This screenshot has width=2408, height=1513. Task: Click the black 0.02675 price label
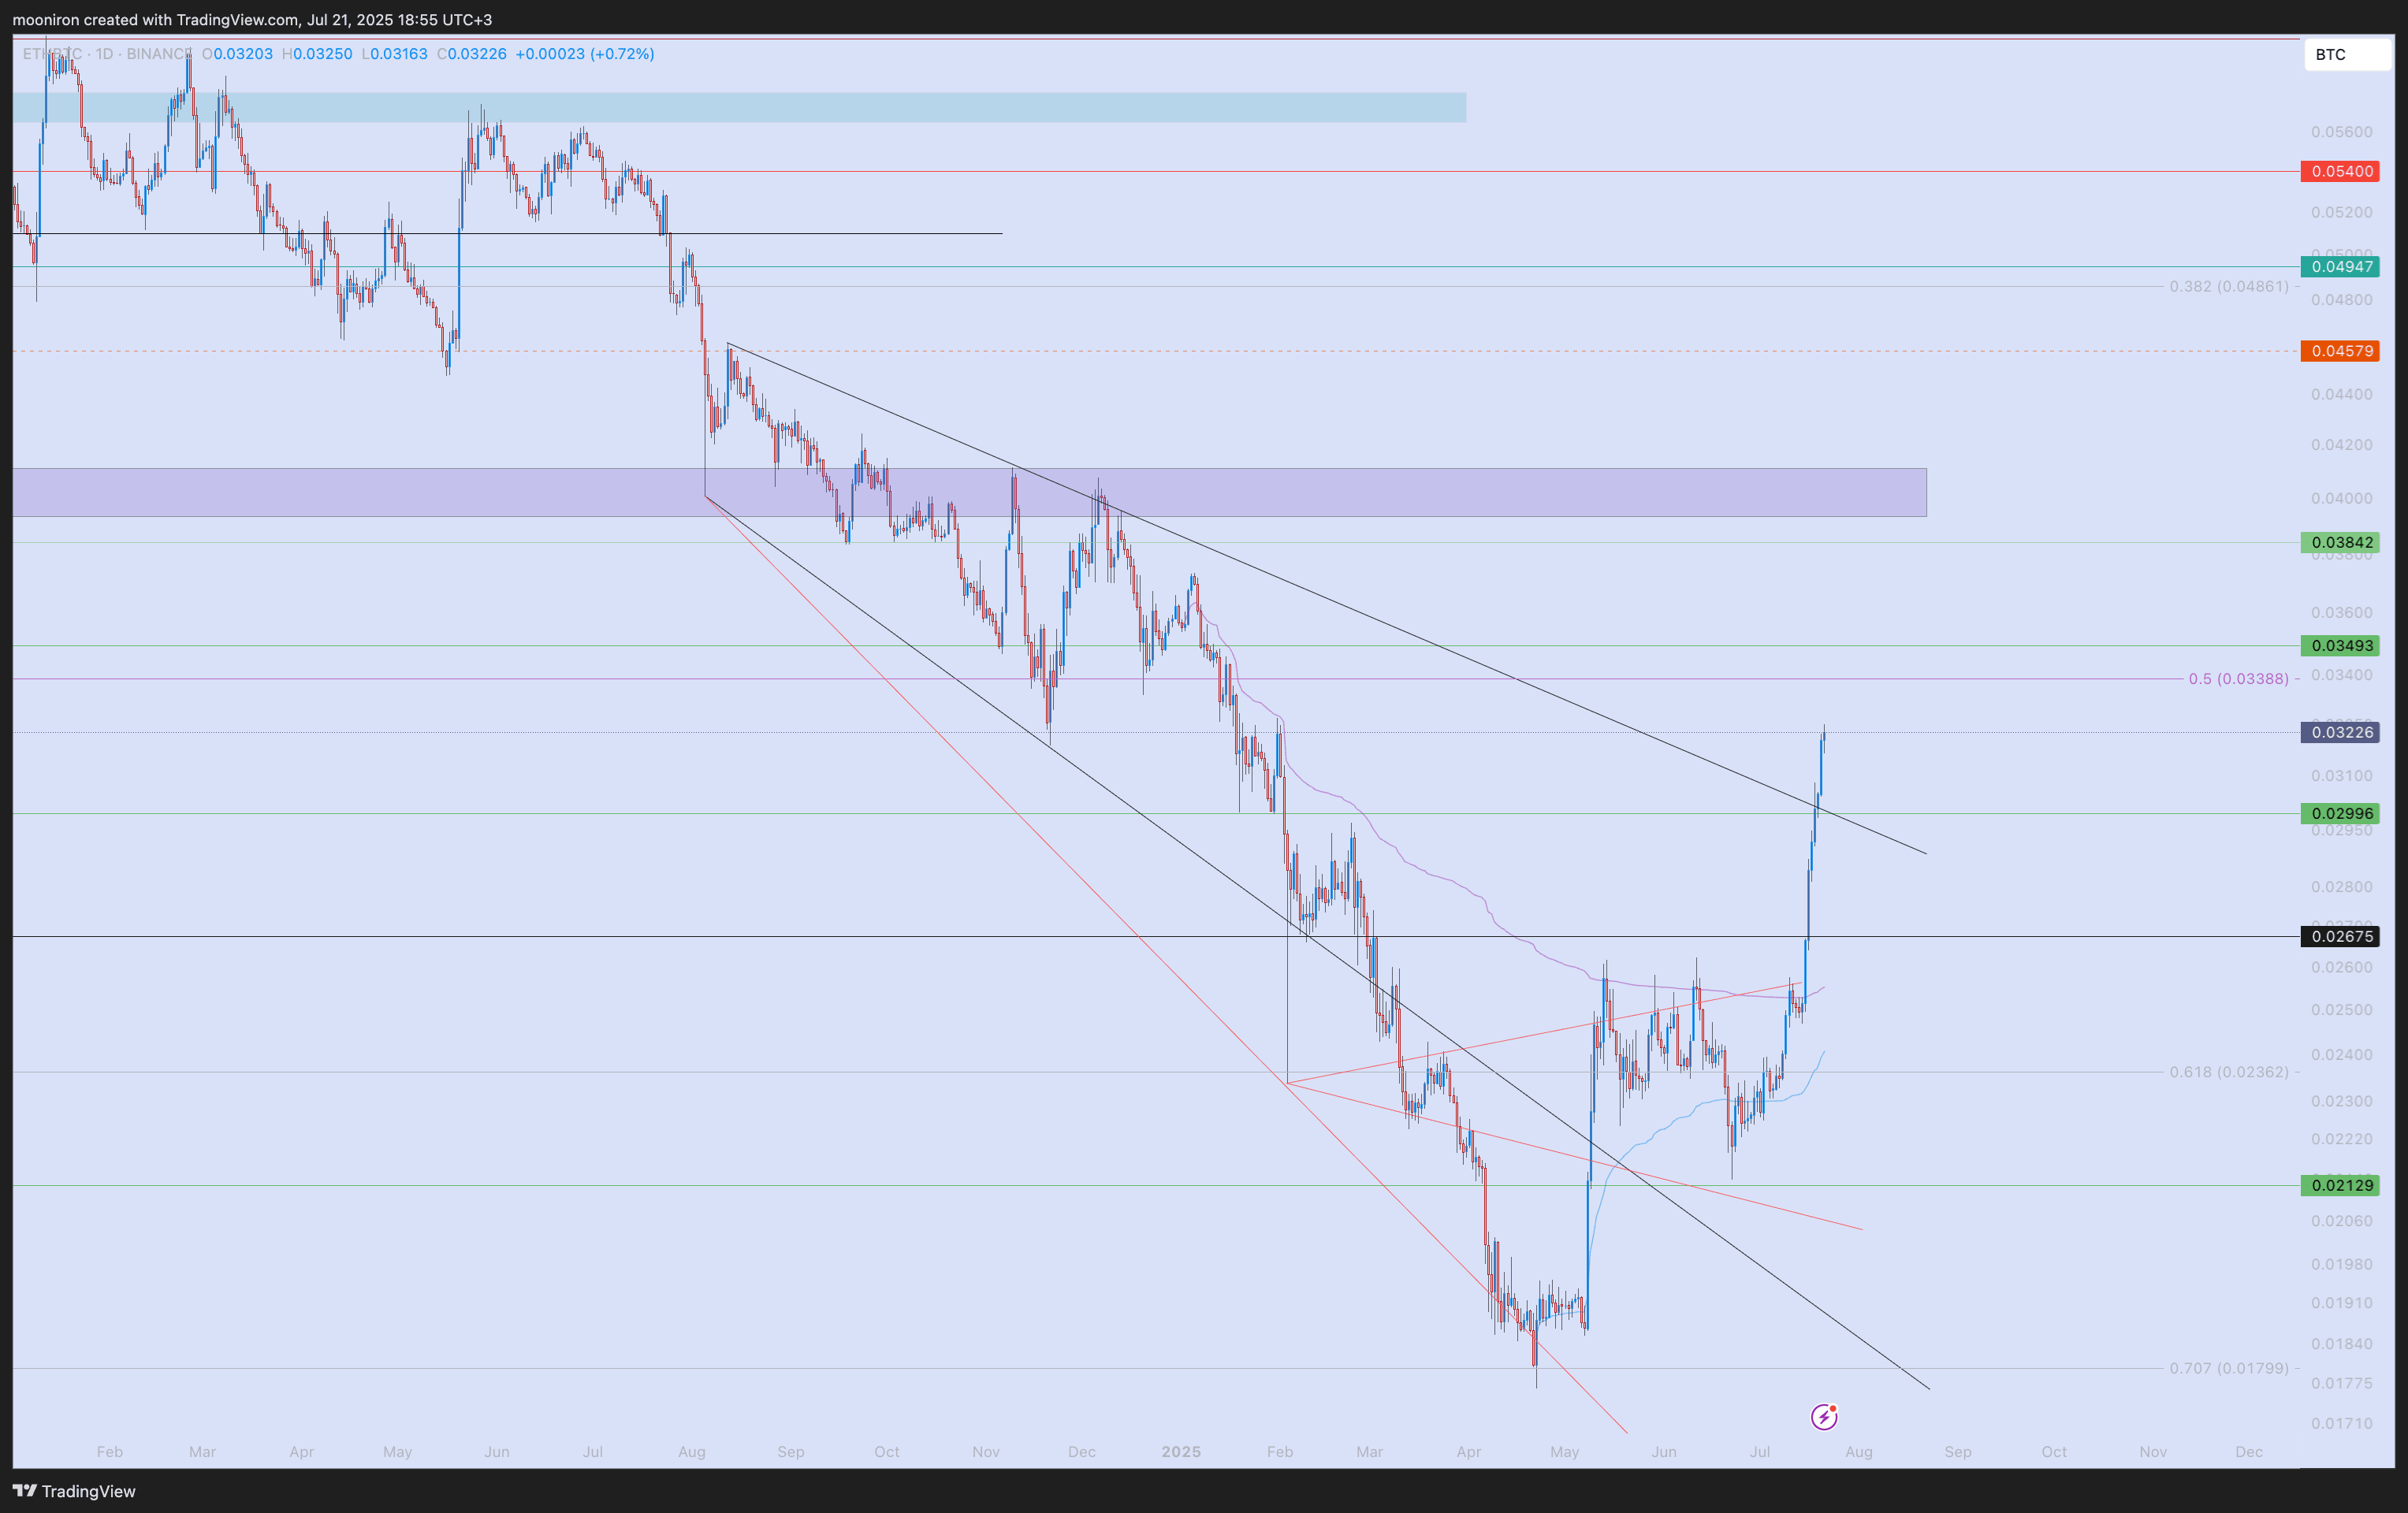point(2340,937)
